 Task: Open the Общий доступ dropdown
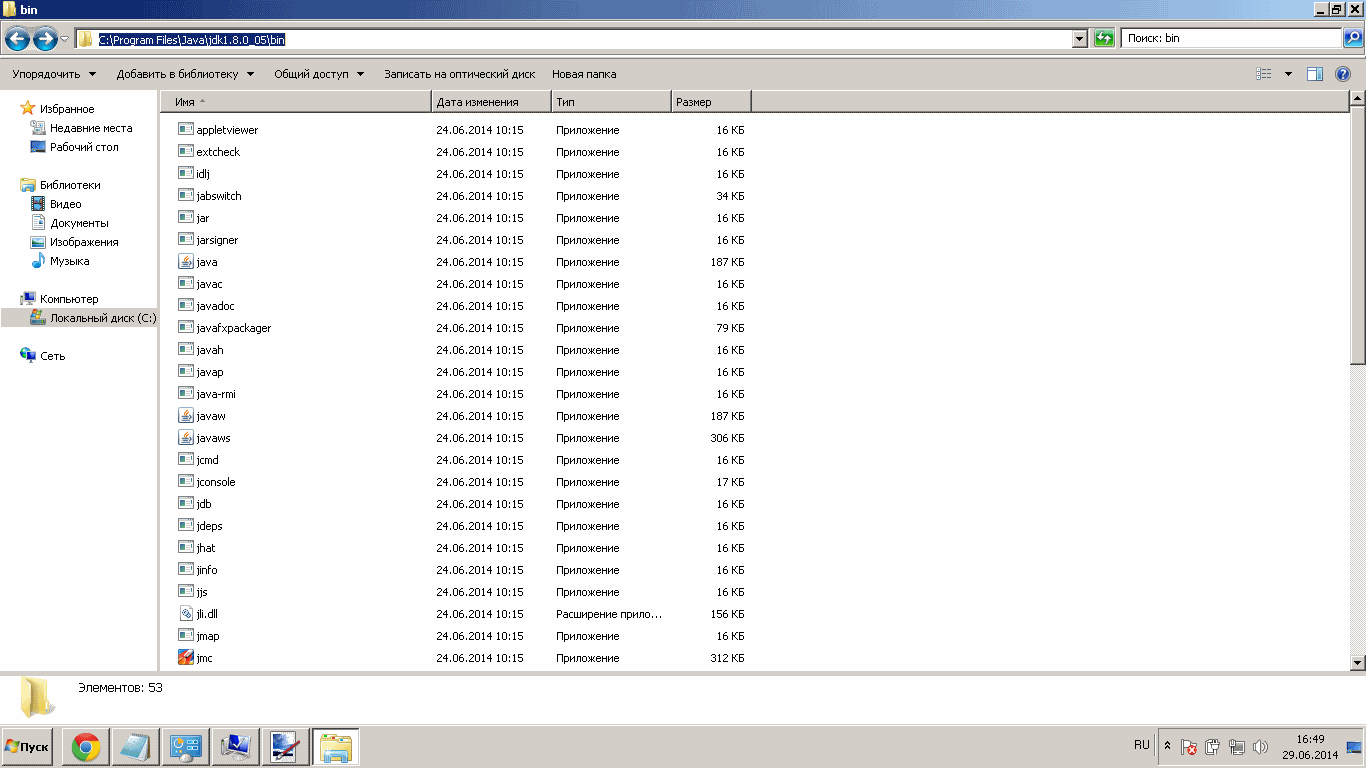(319, 74)
